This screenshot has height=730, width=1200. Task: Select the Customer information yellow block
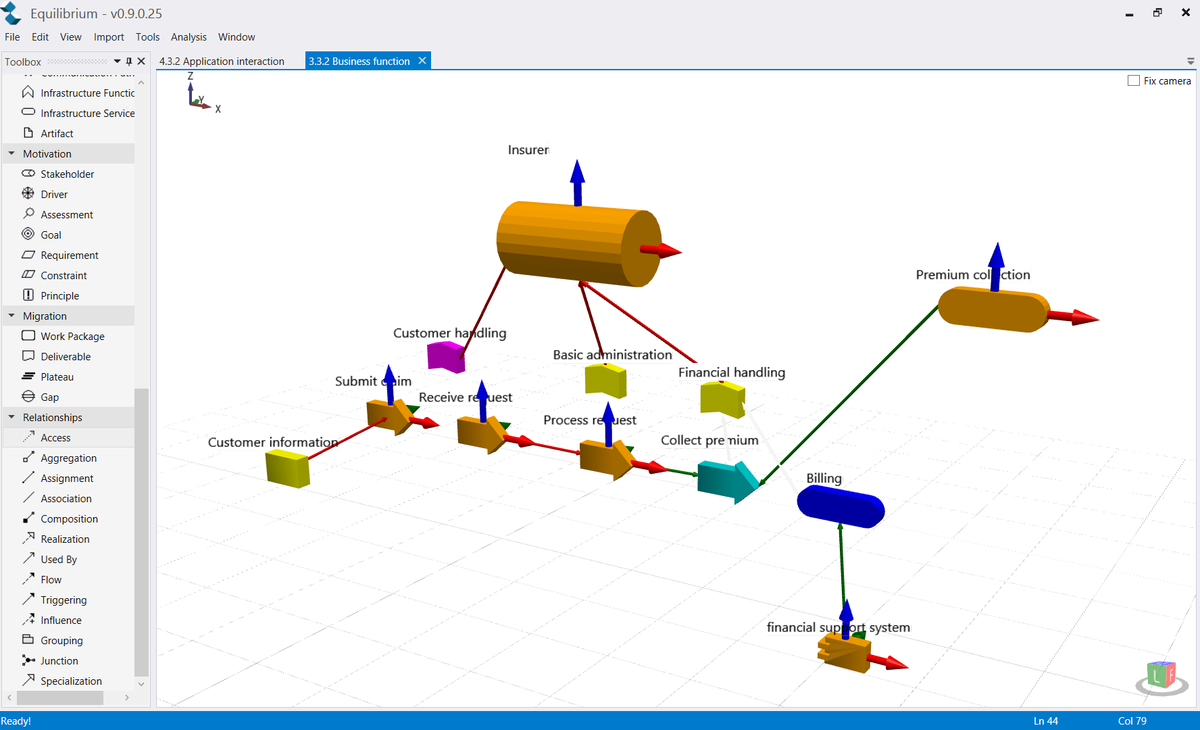pos(288,468)
